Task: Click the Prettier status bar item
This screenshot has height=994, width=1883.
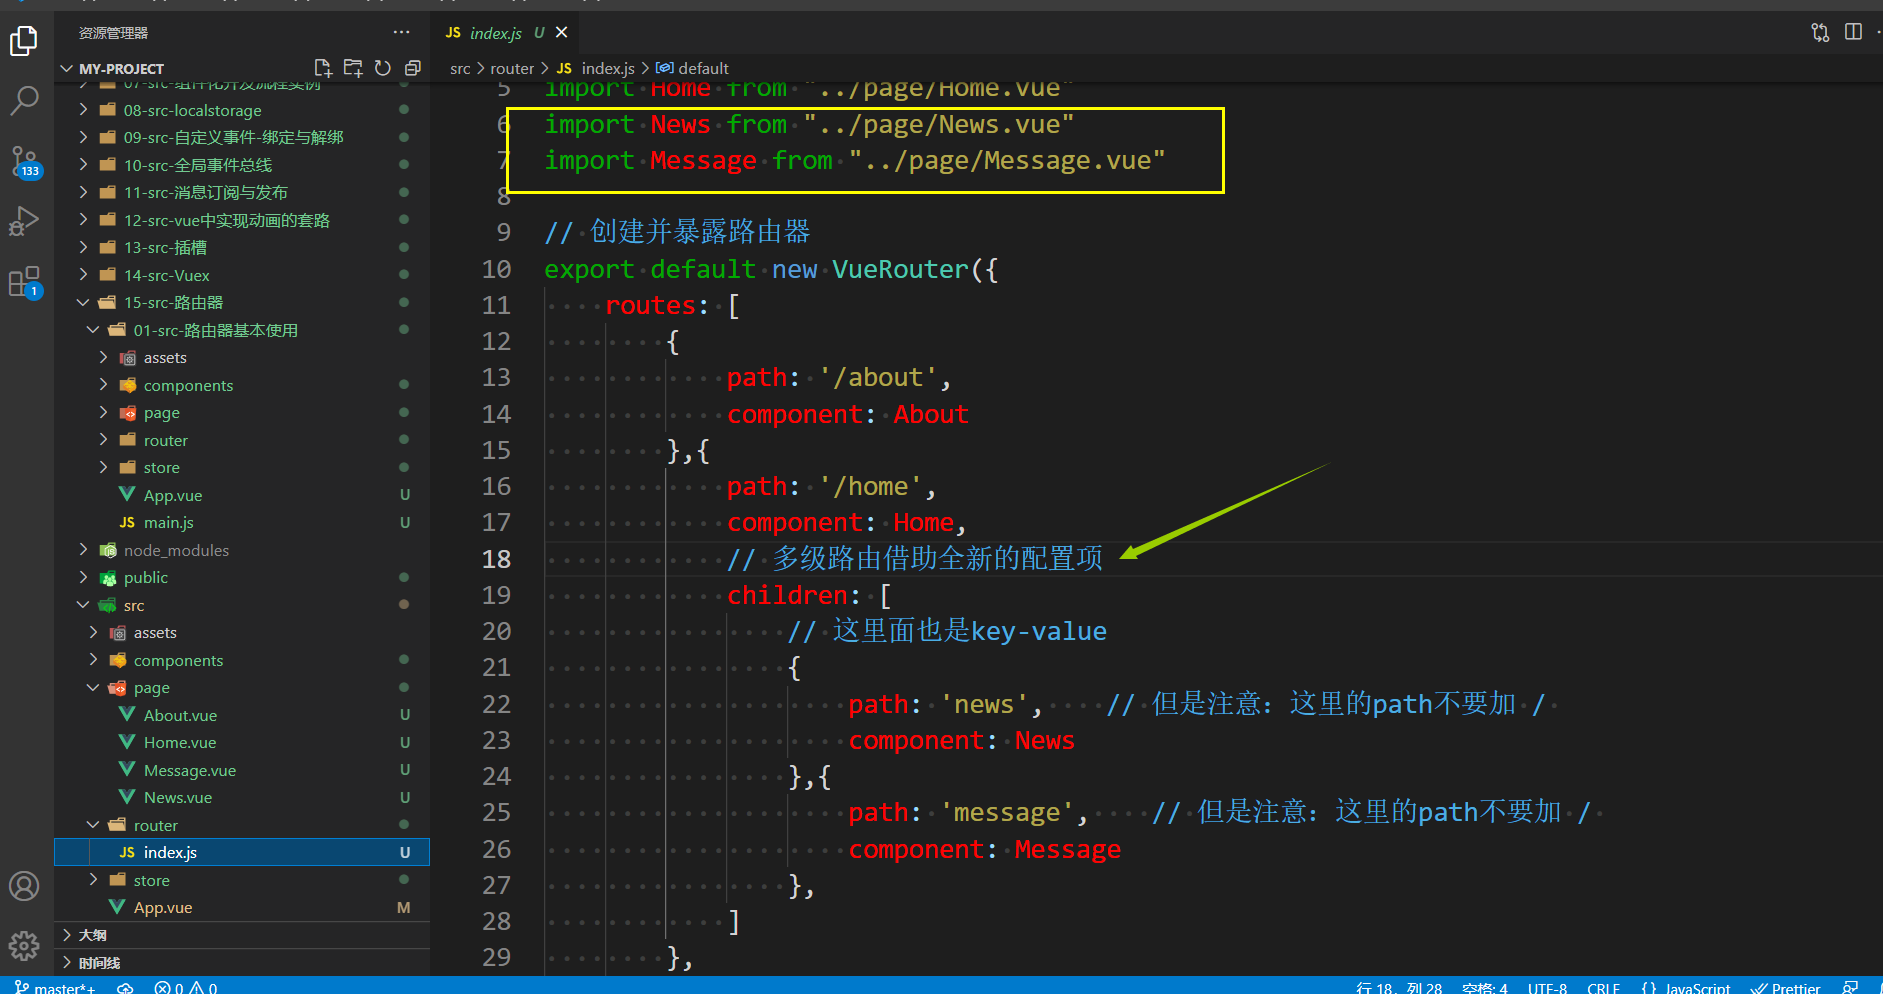Action: [1785, 987]
